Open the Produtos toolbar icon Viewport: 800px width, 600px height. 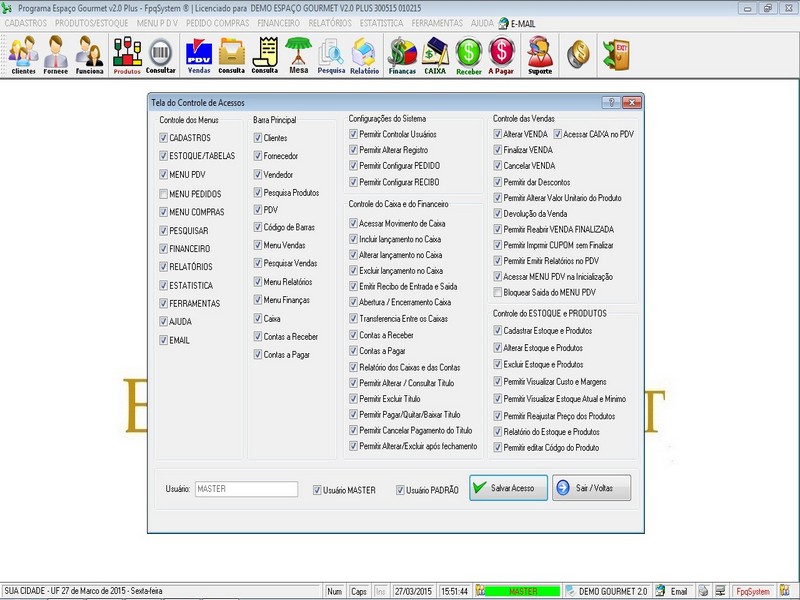[127, 55]
